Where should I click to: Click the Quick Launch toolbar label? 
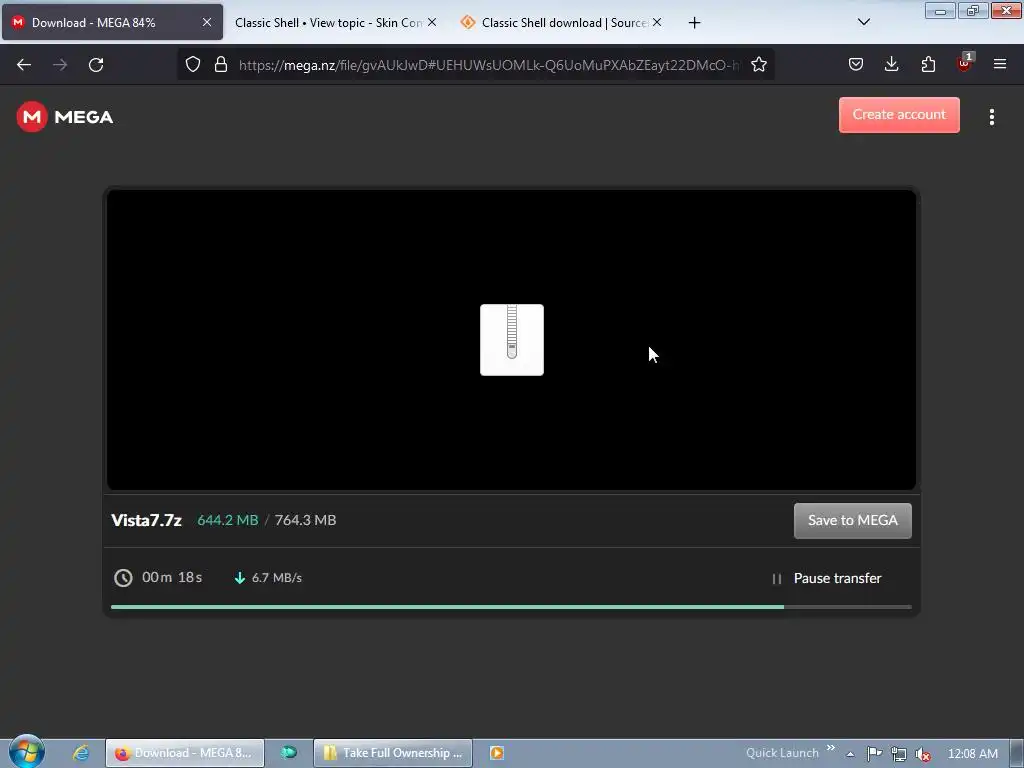coord(782,753)
